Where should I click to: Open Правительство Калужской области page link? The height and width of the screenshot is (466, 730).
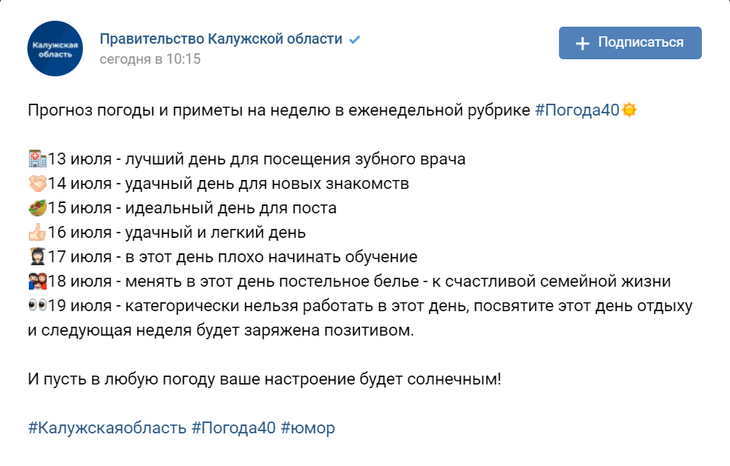pyautogui.click(x=221, y=39)
